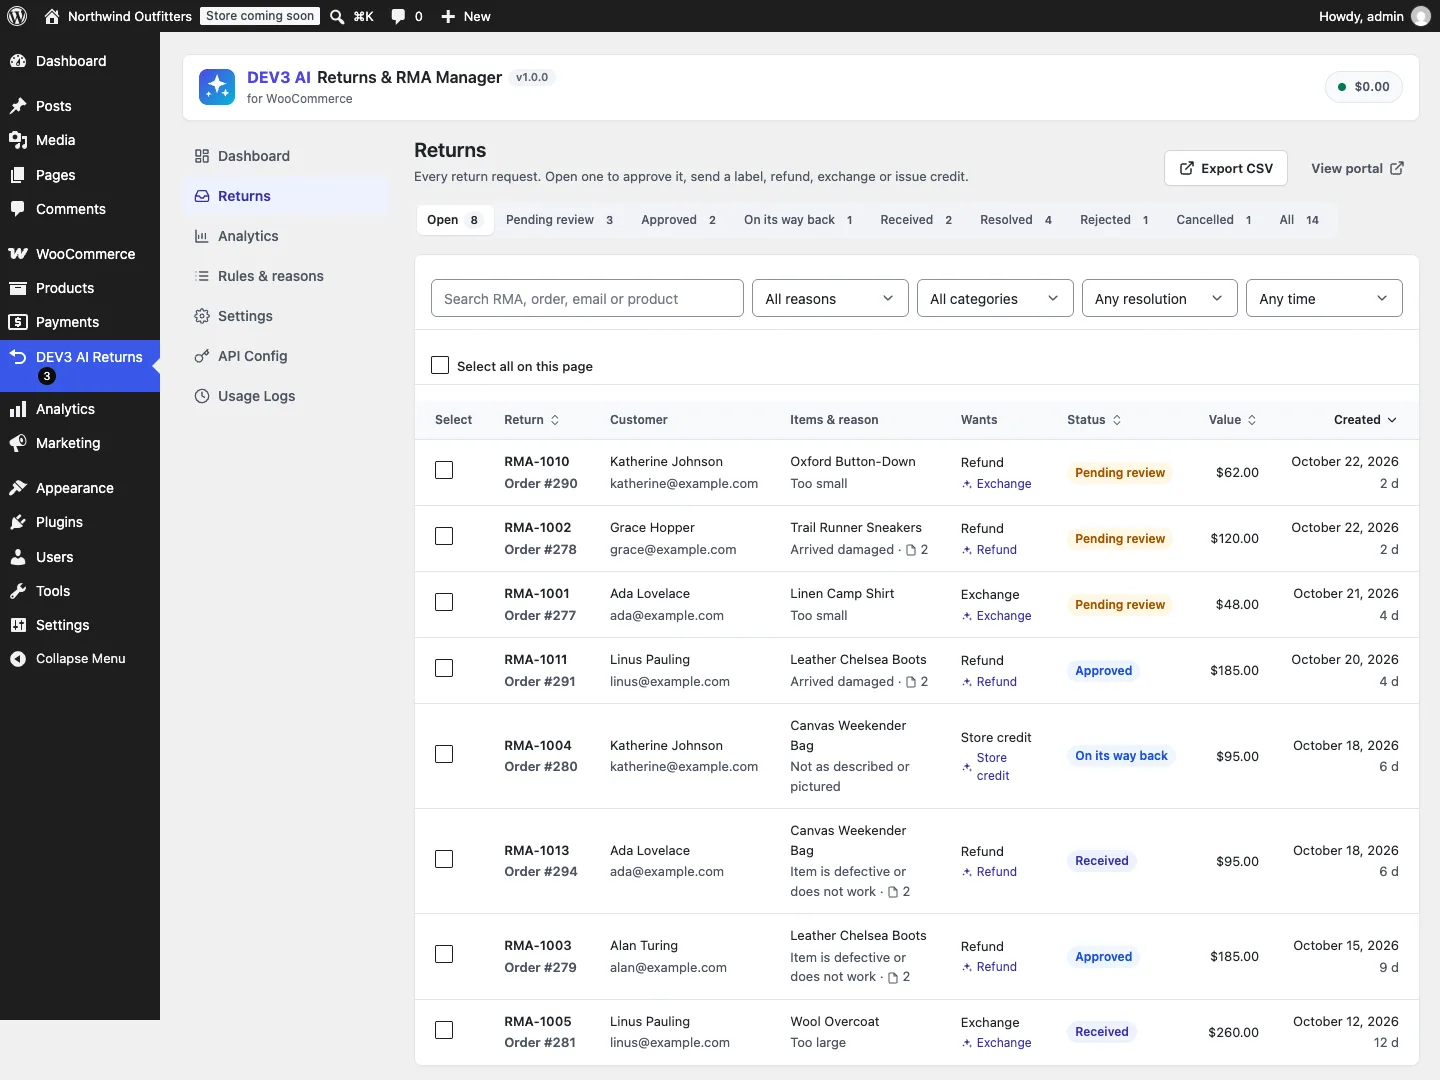
Task: Open the View portal link
Action: click(x=1358, y=168)
